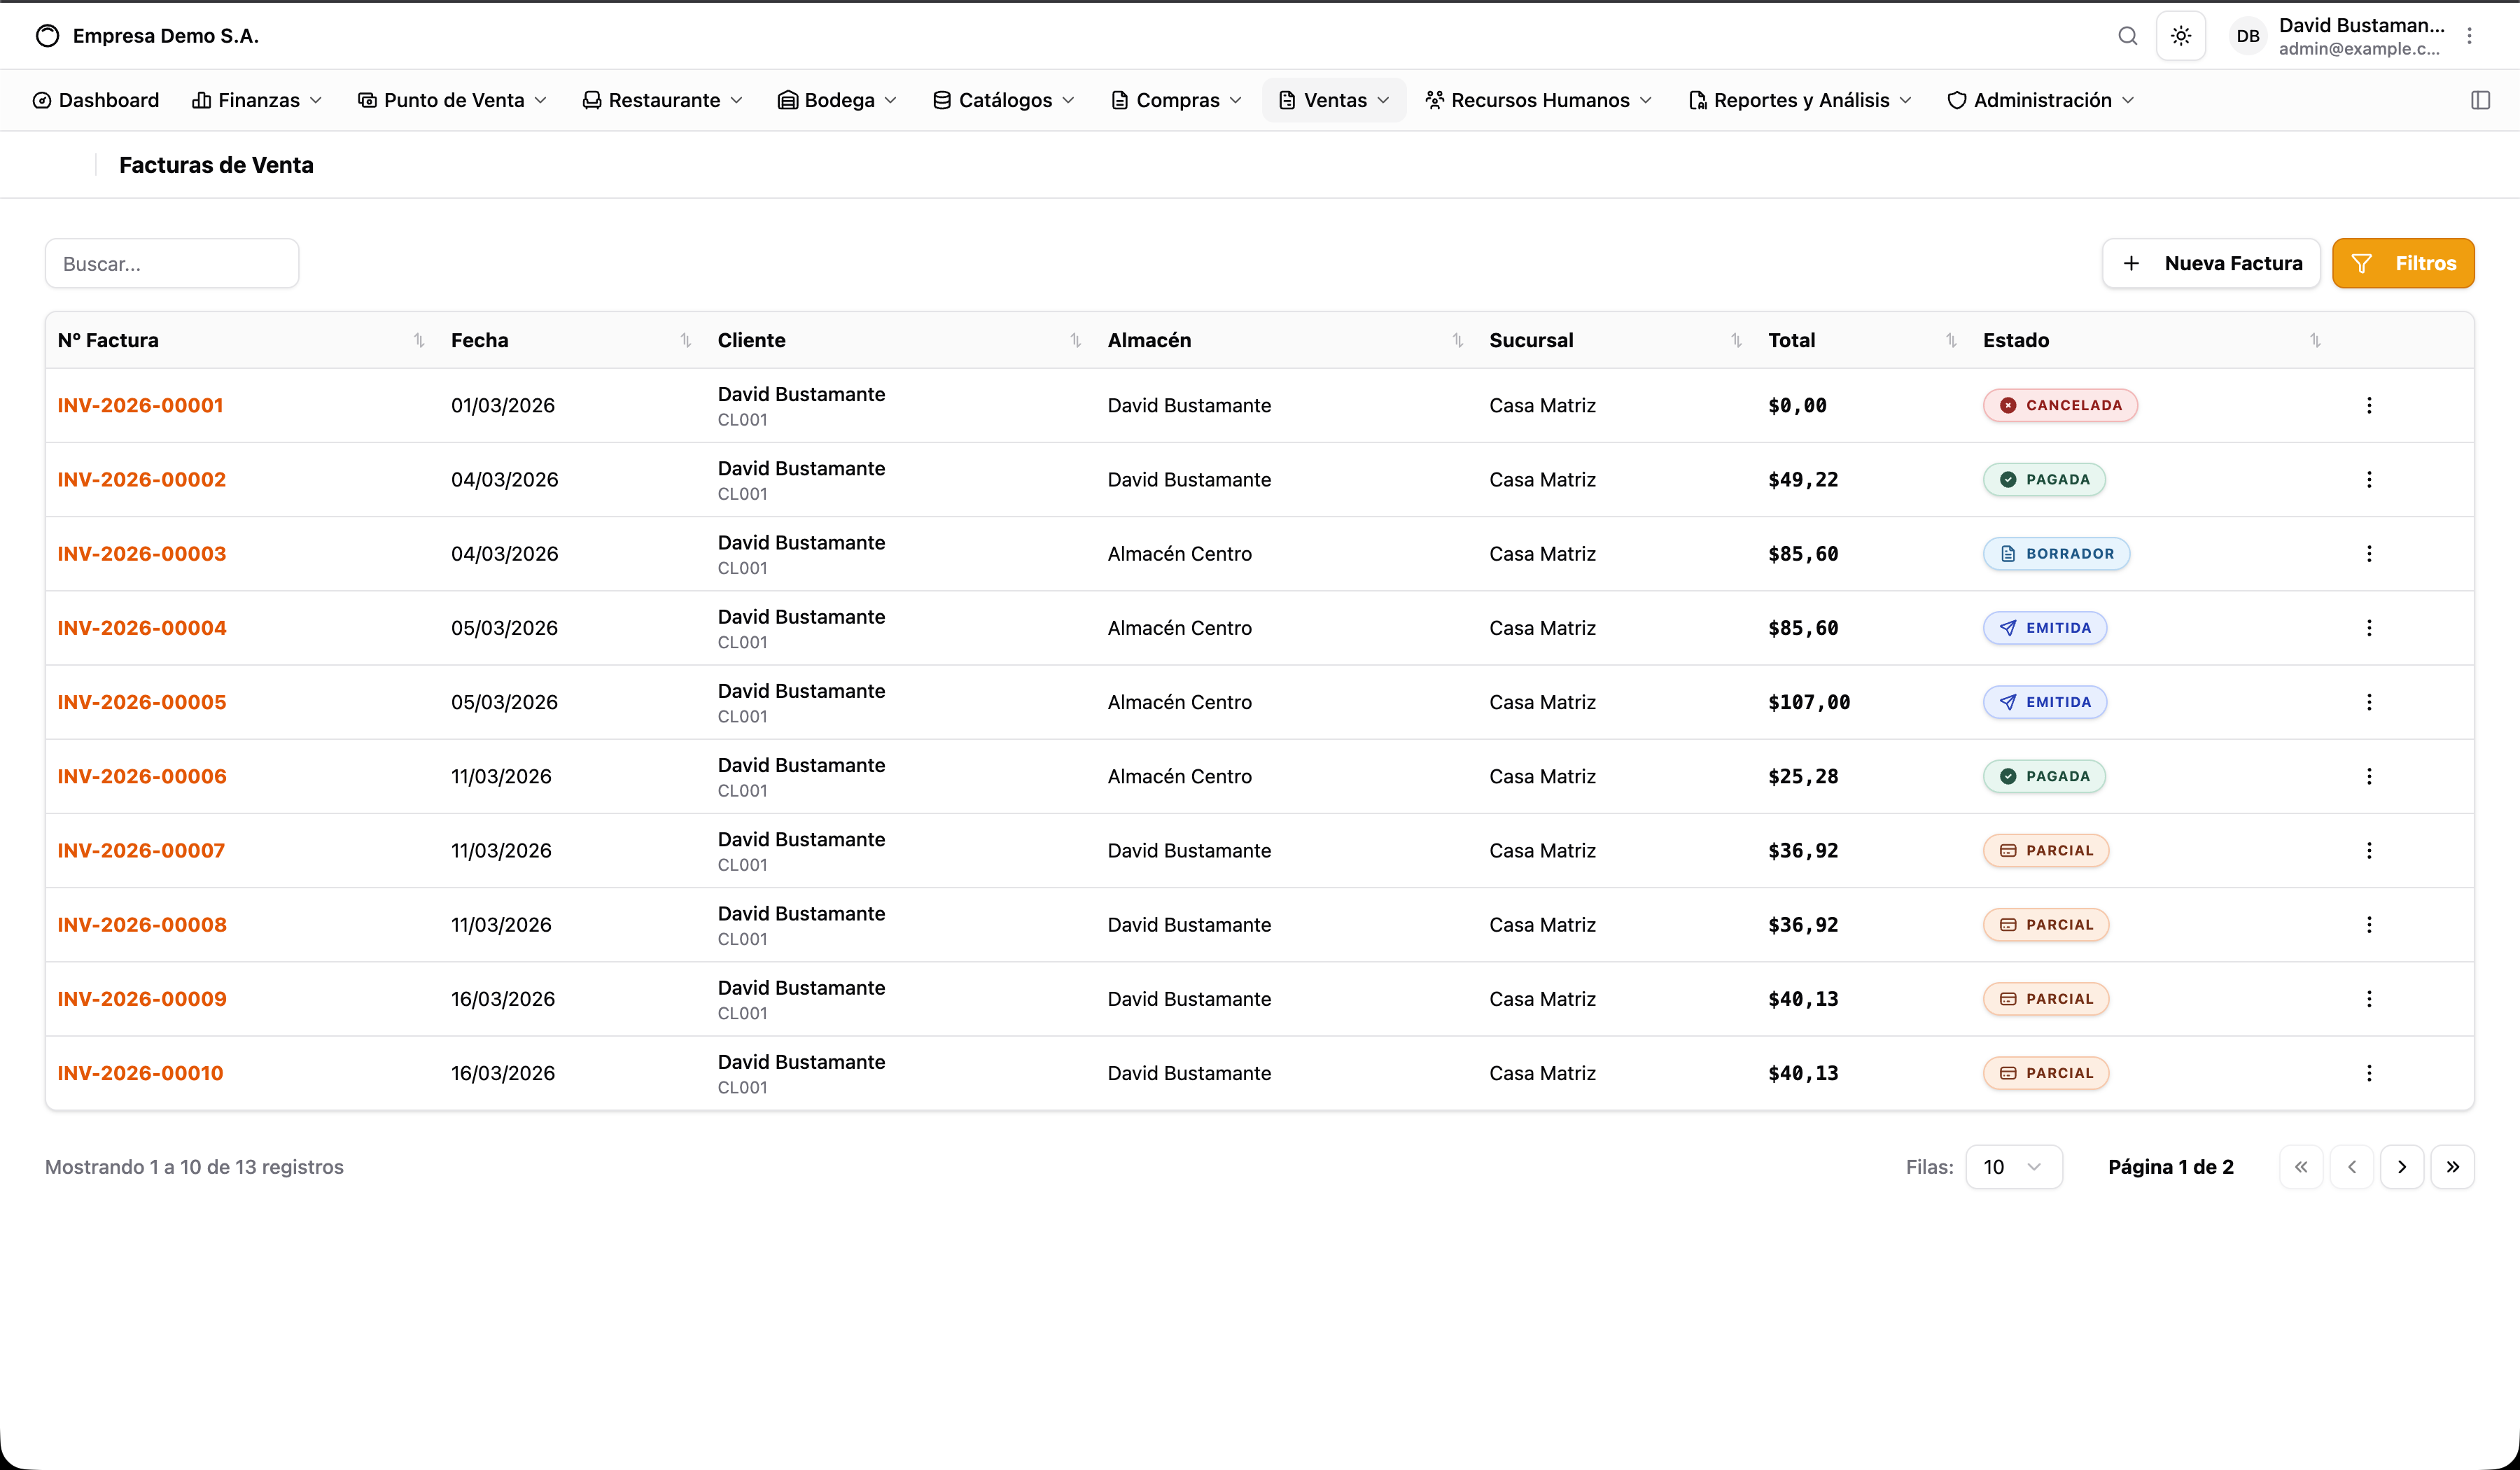Expand the Bodega menu
The height and width of the screenshot is (1470, 2520).
[838, 100]
